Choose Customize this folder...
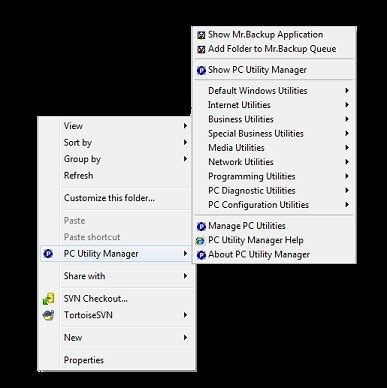This screenshot has height=388, width=387. [116, 198]
